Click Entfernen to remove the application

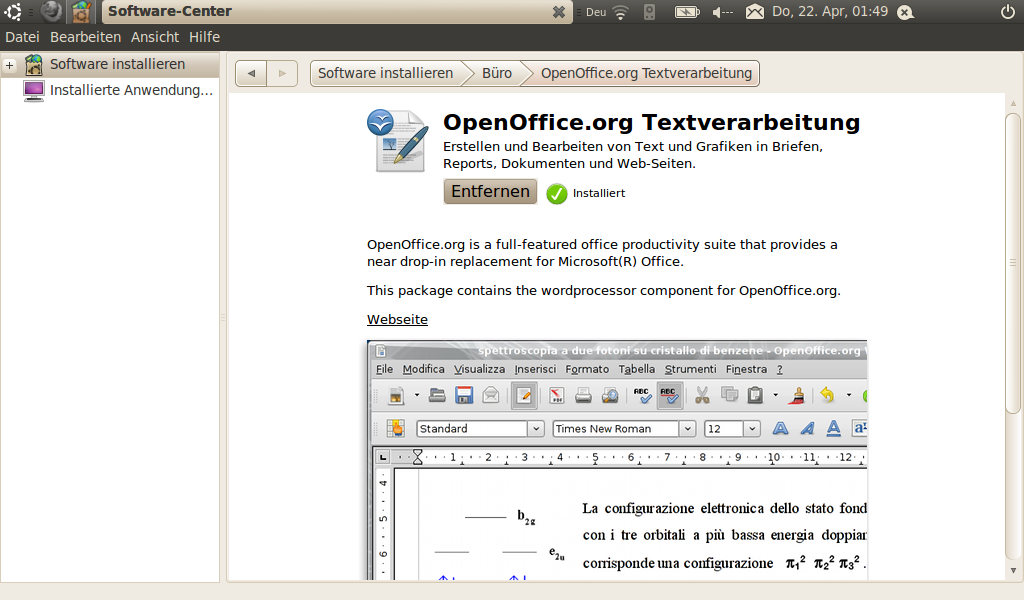point(490,191)
